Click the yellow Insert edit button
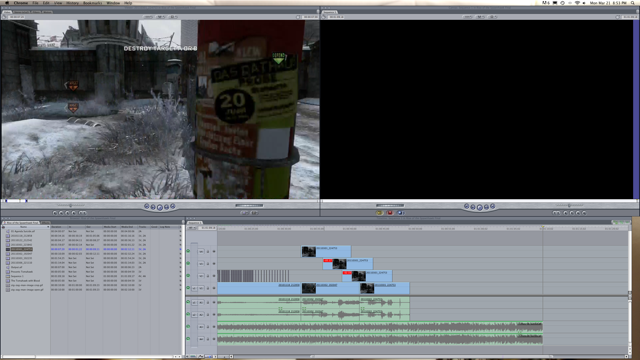The height and width of the screenshot is (360, 640). [x=379, y=213]
